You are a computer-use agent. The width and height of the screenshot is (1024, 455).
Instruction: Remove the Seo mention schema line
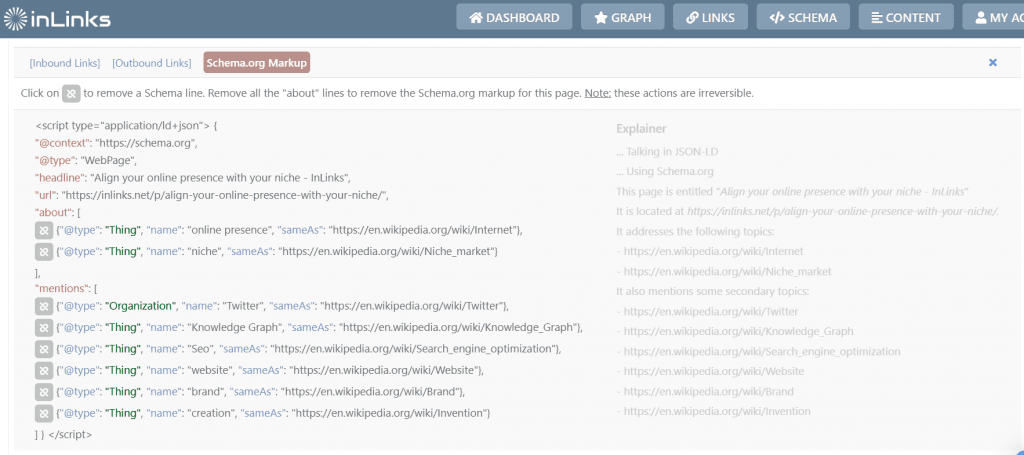pos(44,349)
